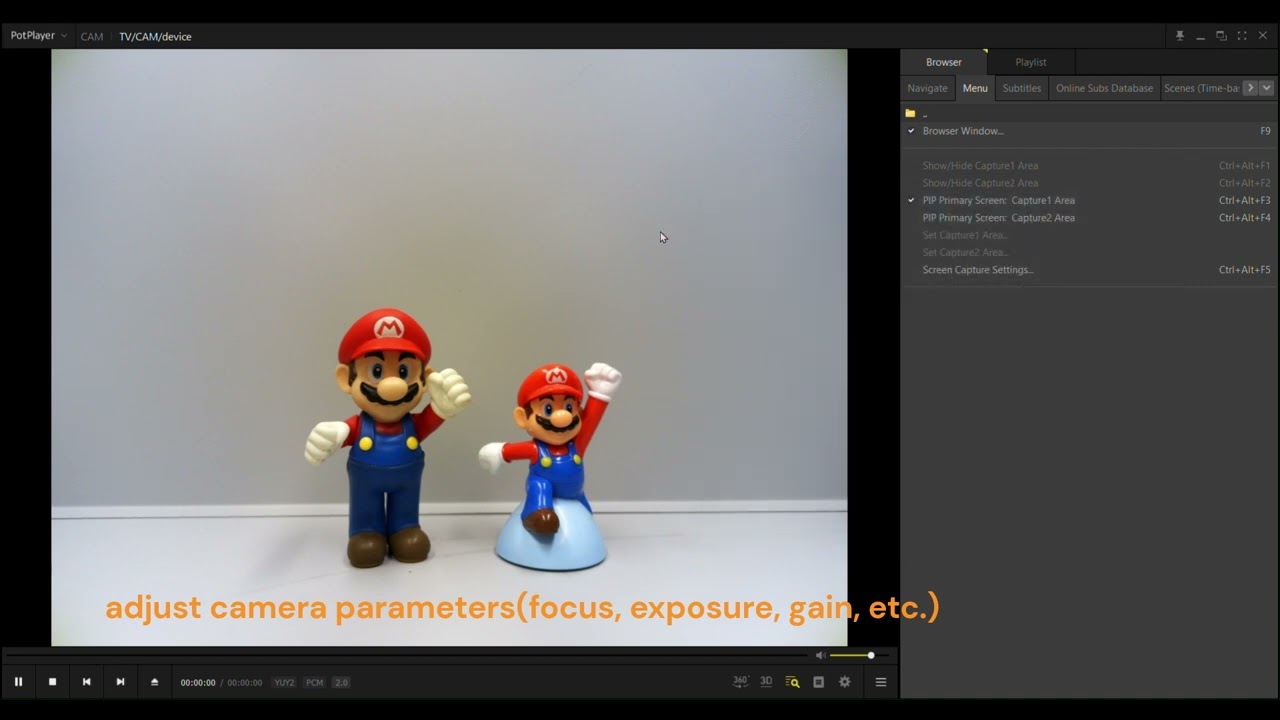Viewport: 1280px width, 720px height.
Task: Minimize the PotPlayer window
Action: (1200, 36)
